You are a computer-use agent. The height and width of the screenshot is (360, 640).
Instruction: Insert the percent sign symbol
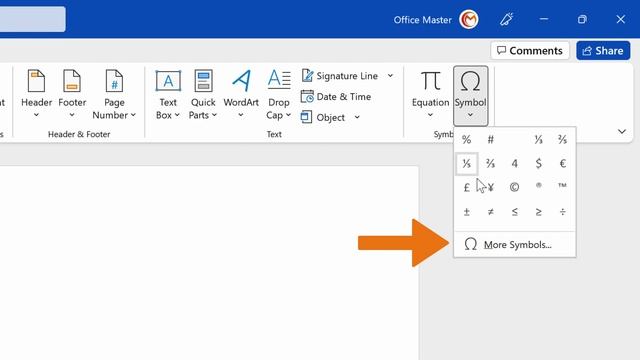(x=467, y=140)
